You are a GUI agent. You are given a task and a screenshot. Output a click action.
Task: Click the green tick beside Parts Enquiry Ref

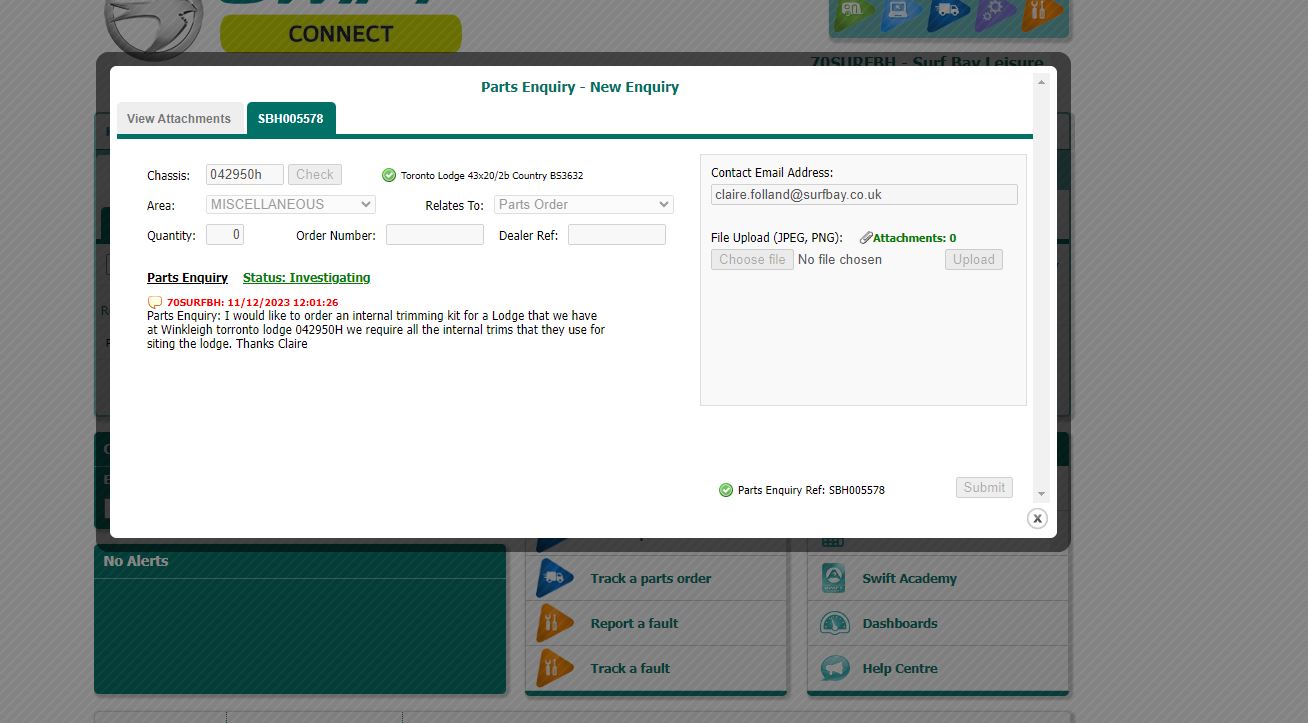point(726,490)
